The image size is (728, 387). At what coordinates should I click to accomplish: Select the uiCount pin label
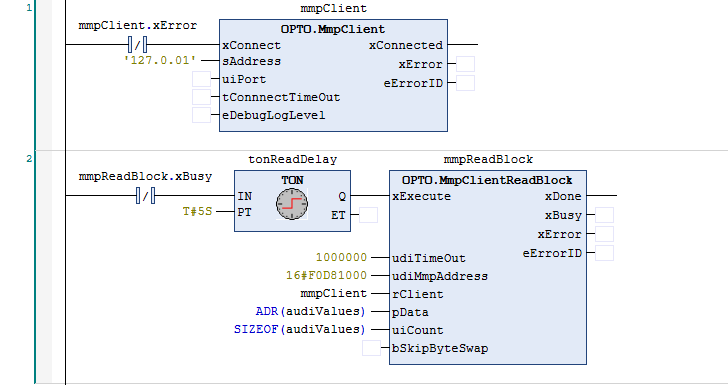pyautogui.click(x=417, y=330)
